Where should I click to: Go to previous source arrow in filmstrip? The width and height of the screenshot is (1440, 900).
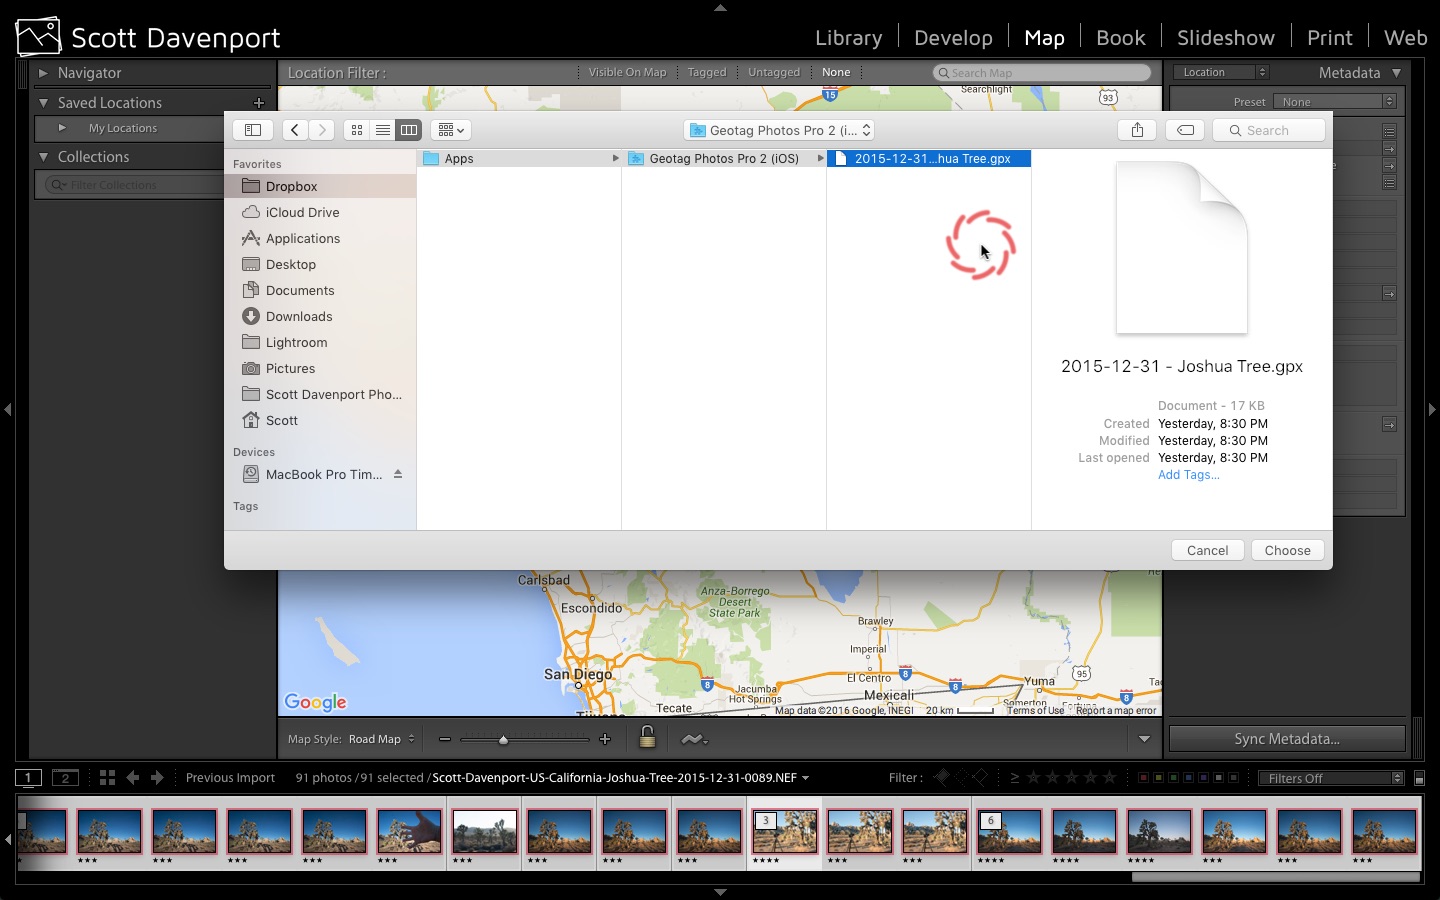coord(133,778)
